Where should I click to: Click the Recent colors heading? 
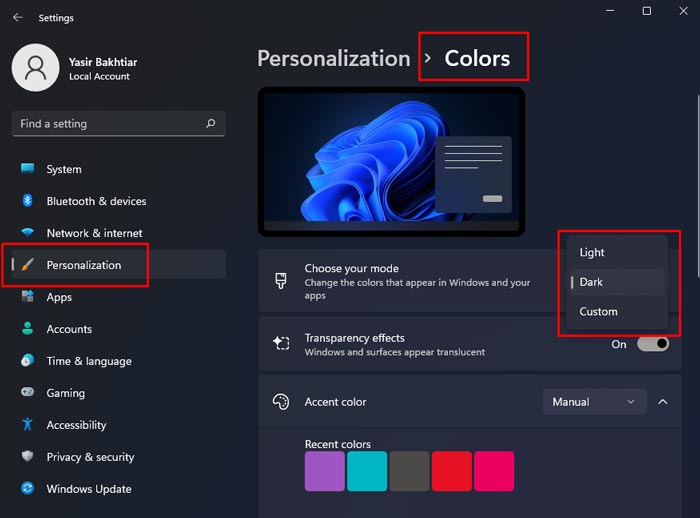coord(338,444)
